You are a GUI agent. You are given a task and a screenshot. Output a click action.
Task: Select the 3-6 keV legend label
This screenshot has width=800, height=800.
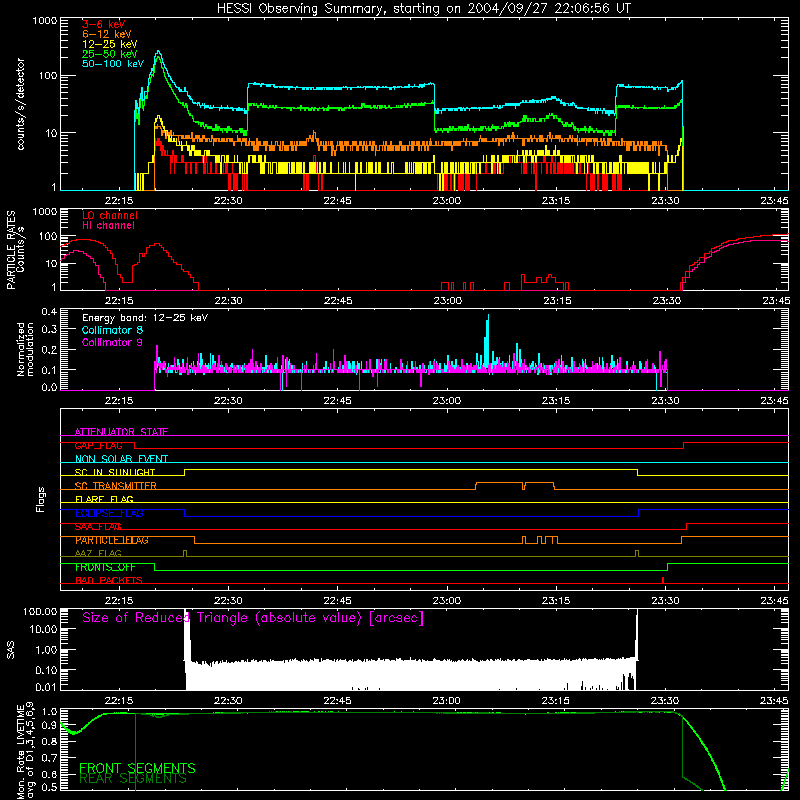(104, 24)
